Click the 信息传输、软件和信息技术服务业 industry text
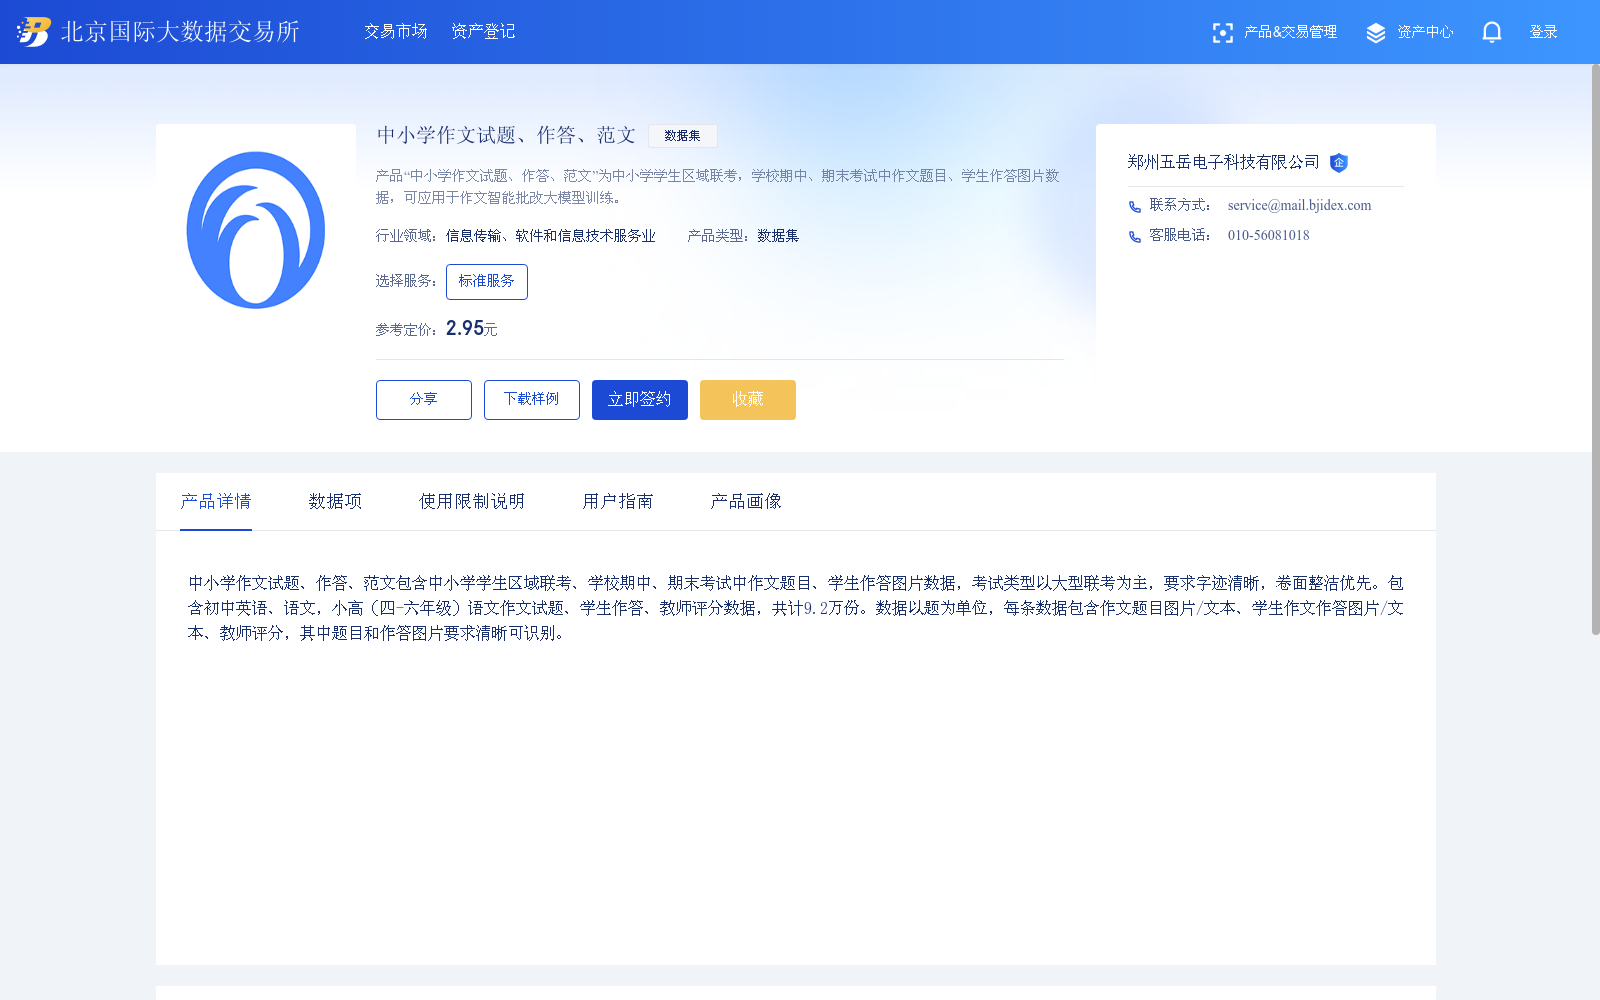The height and width of the screenshot is (1000, 1600). 551,236
